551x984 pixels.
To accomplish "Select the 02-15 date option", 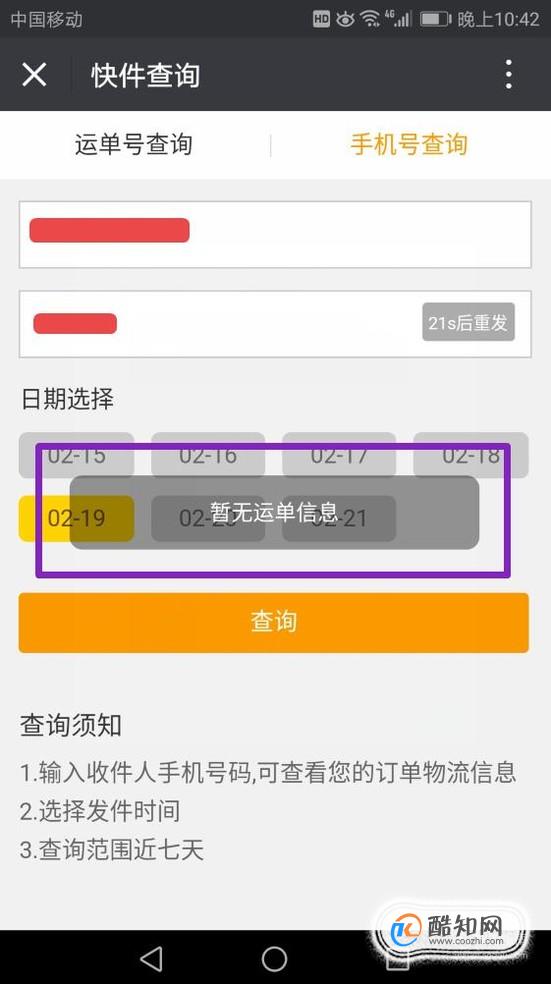I will point(77,455).
